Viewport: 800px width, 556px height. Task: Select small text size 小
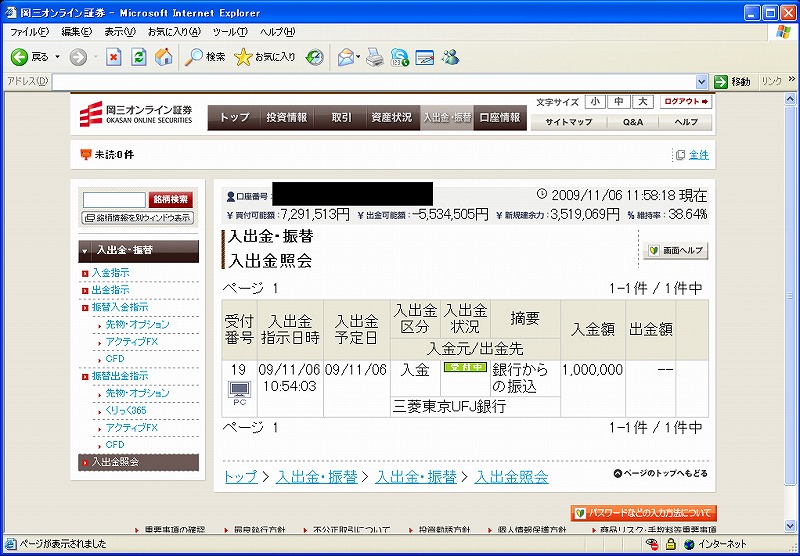click(596, 102)
